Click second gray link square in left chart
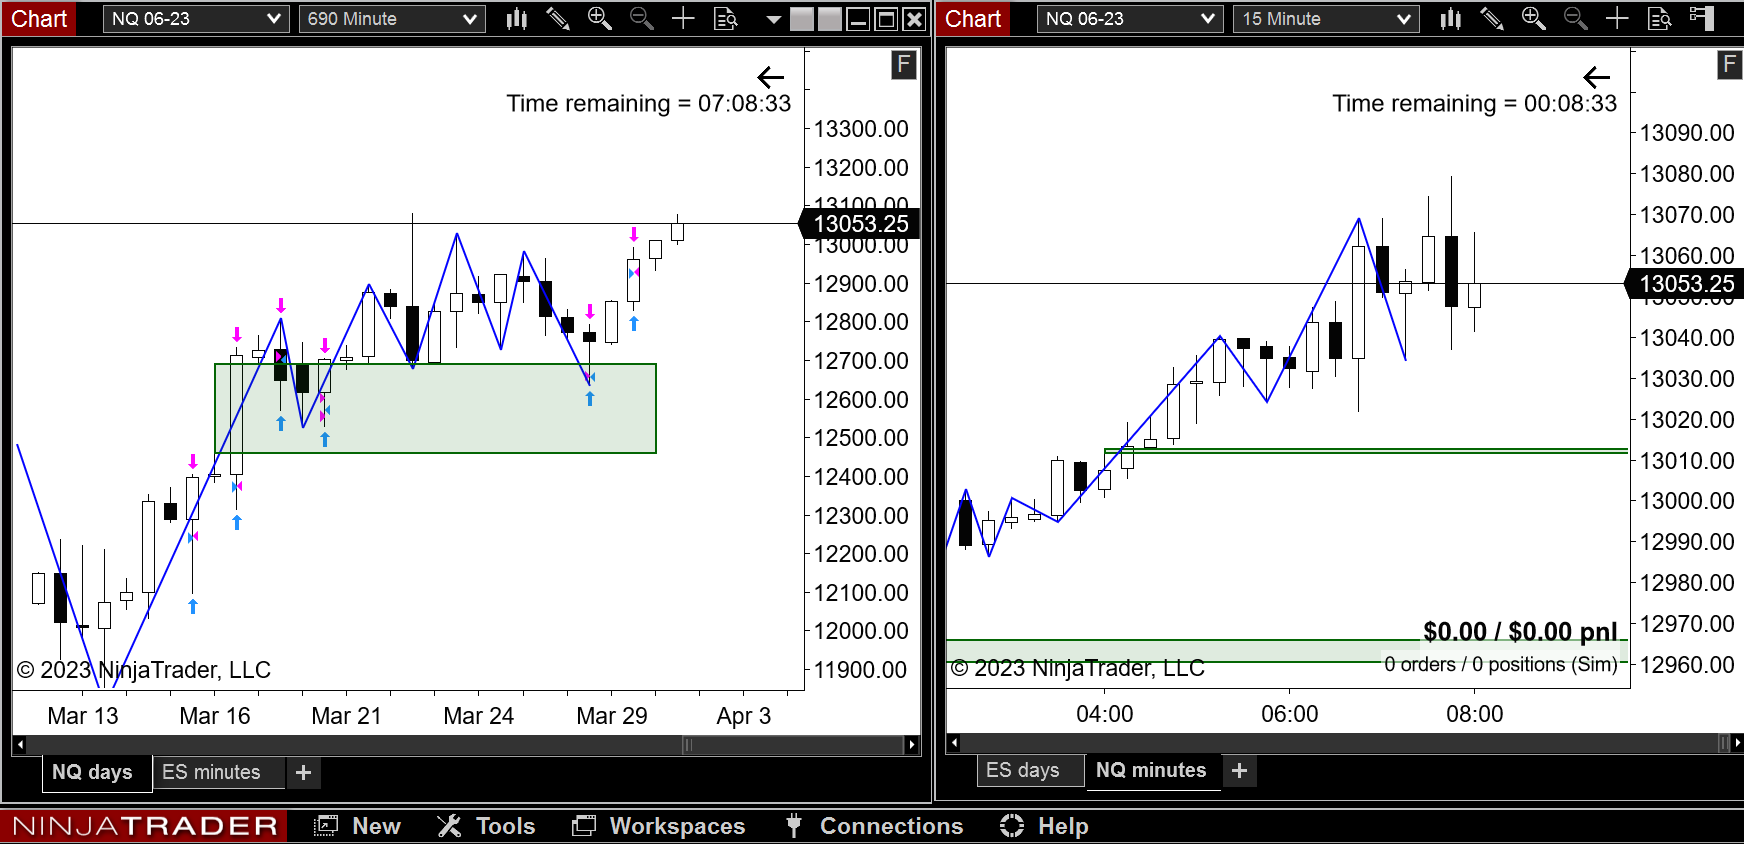Image resolution: width=1744 pixels, height=844 pixels. tap(829, 19)
